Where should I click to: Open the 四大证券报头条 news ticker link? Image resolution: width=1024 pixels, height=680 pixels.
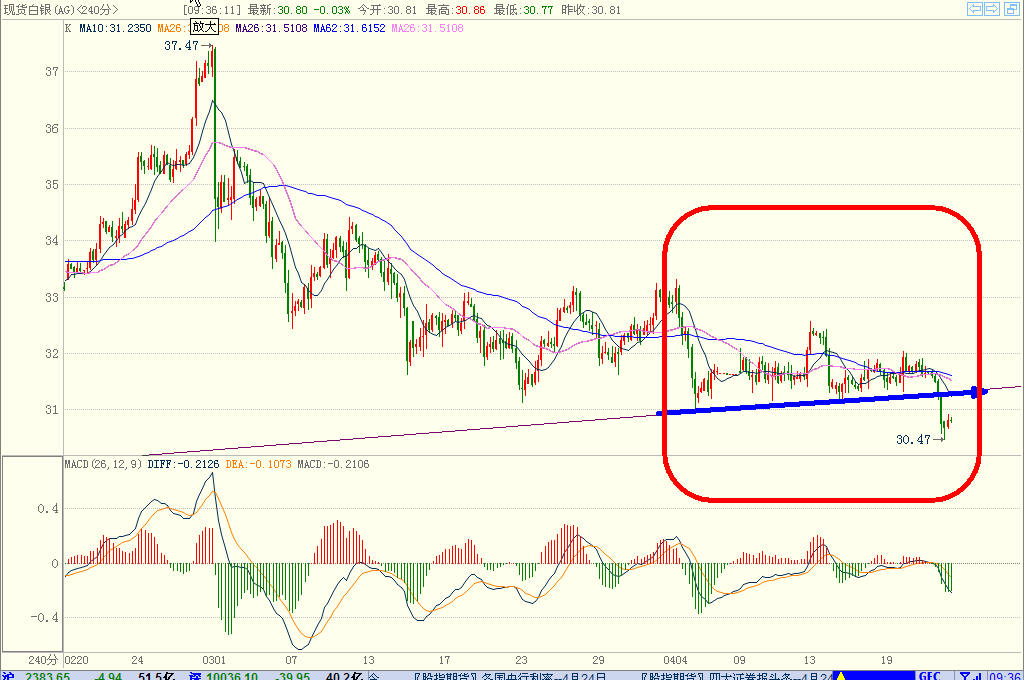pos(737,675)
